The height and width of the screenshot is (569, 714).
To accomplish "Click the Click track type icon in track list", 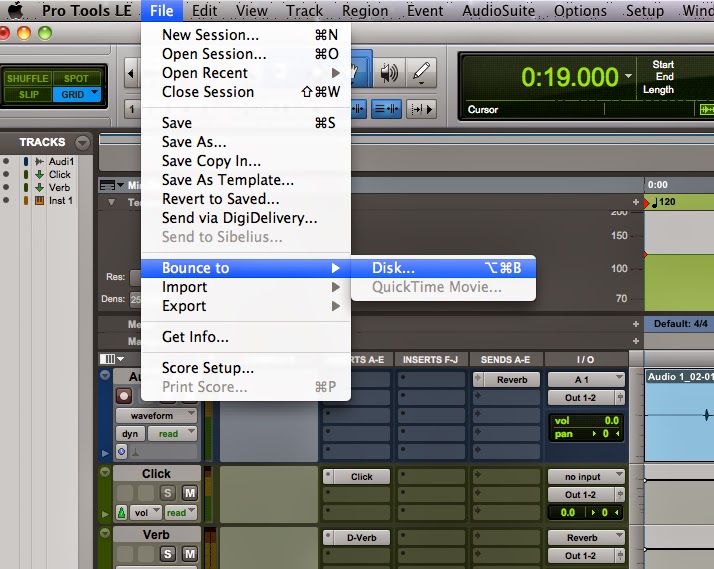I will click(40, 174).
